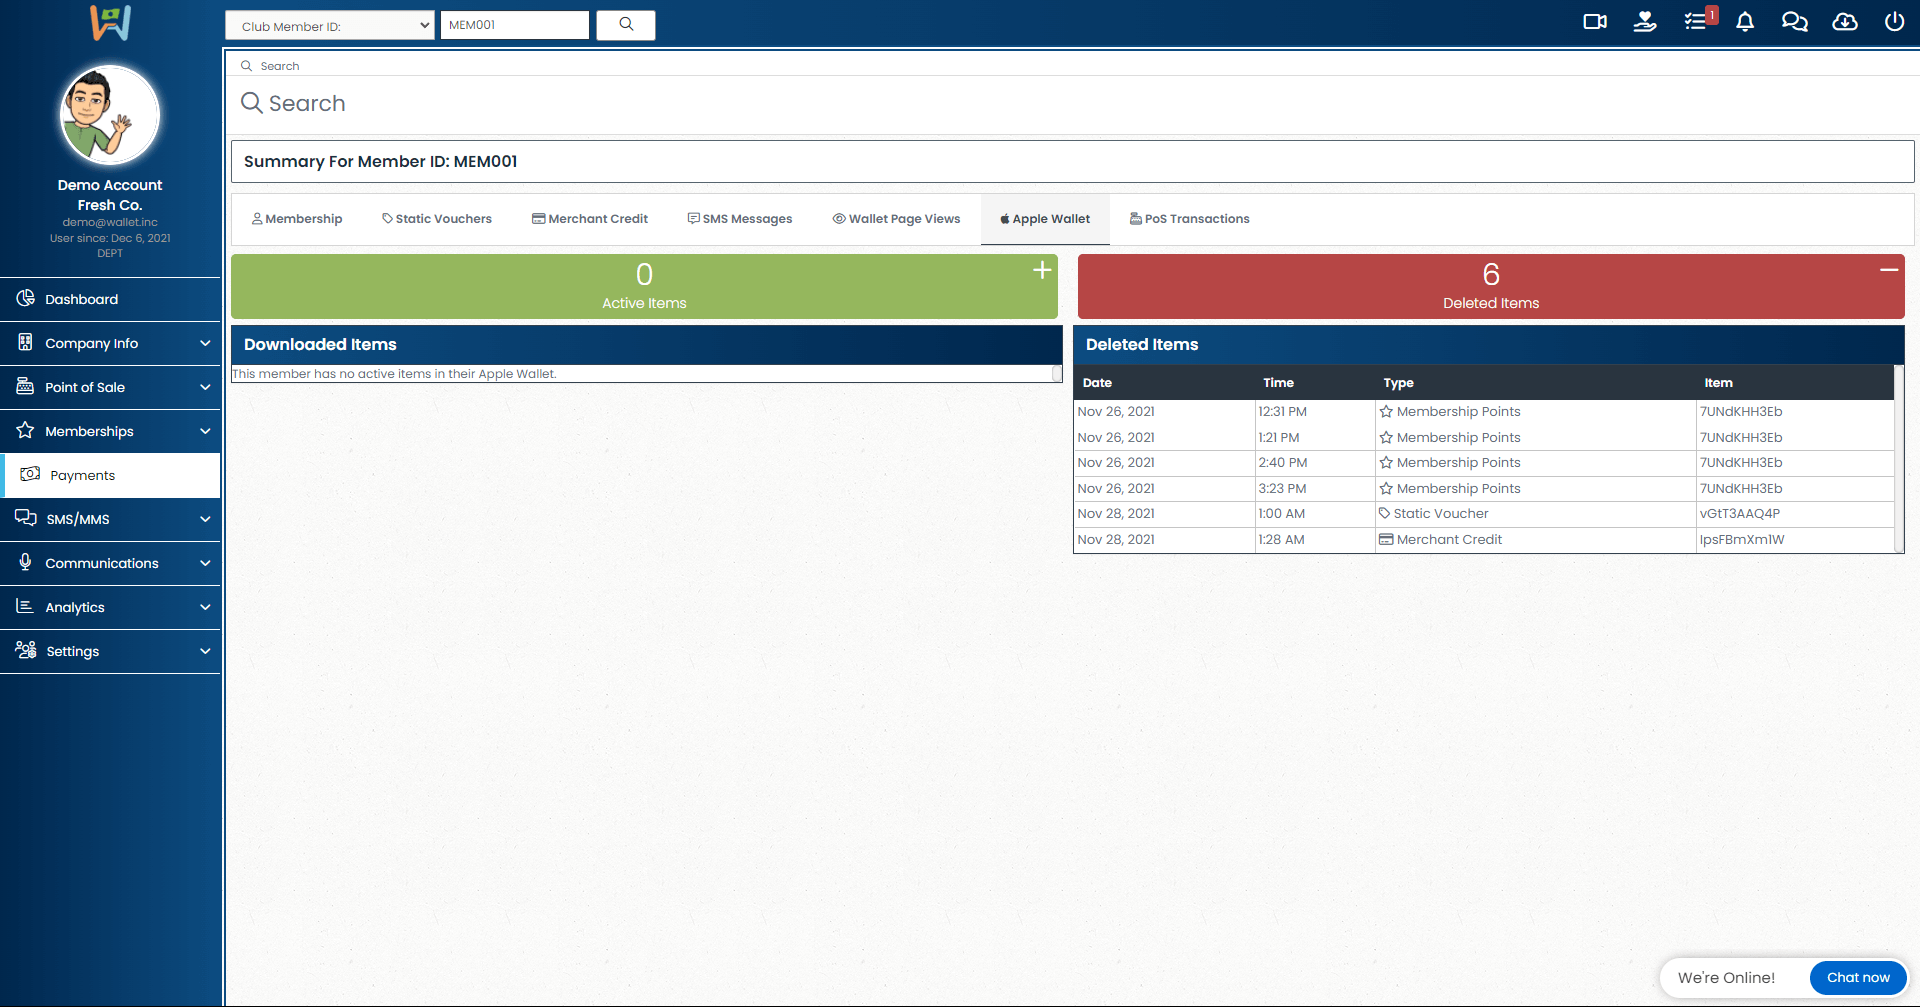Screen dimensions: 1920x1007
Task: Click the video camera icon in top bar
Action: [x=1594, y=22]
